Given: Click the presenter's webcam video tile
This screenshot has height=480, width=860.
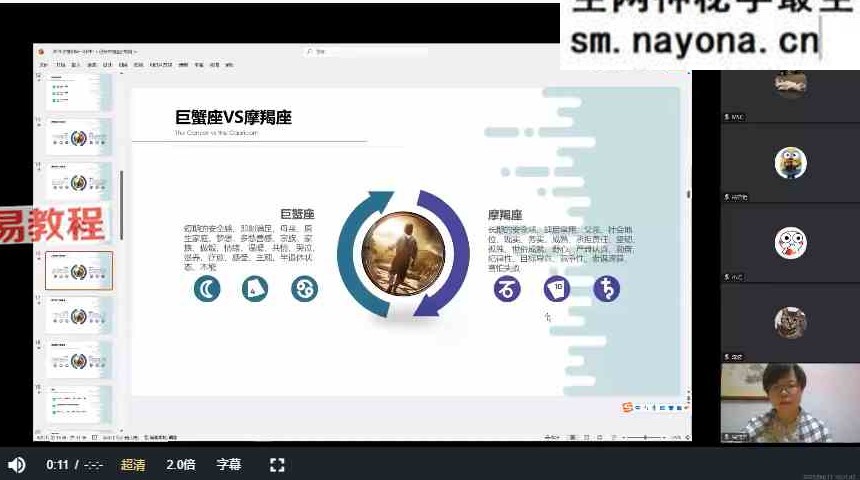Looking at the screenshot, I should pos(790,403).
